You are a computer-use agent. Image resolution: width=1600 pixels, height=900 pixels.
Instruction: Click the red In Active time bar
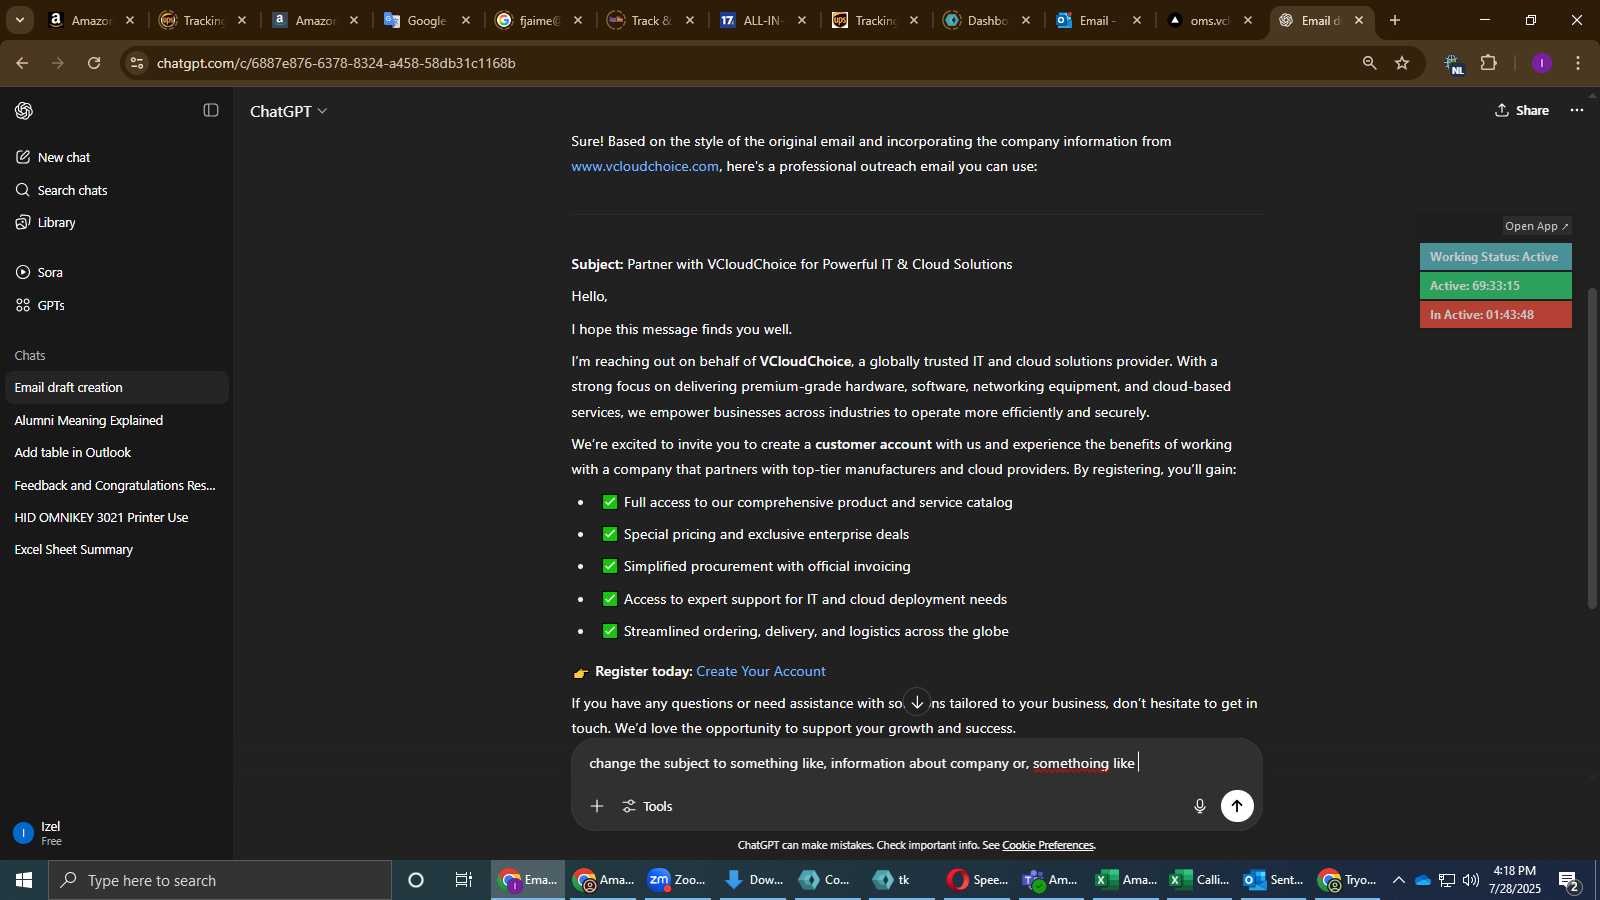(x=1495, y=315)
